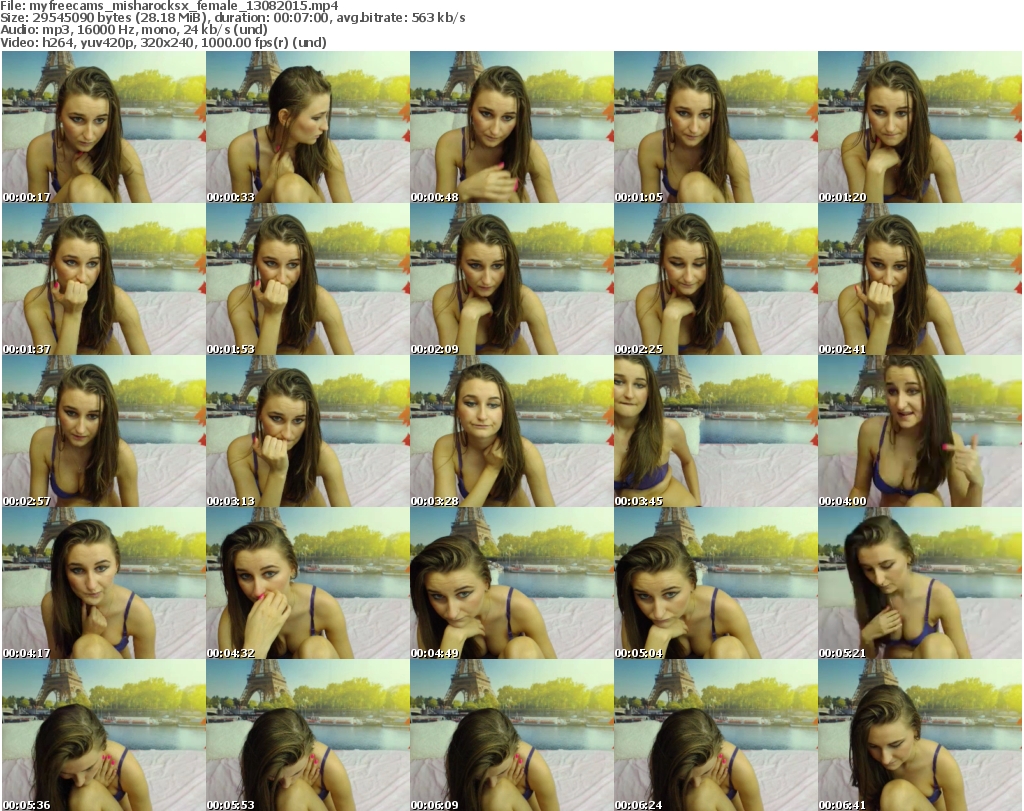Select the thumbnail at 00:01:20
Image resolution: width=1024 pixels, height=811 pixels.
click(x=920, y=127)
